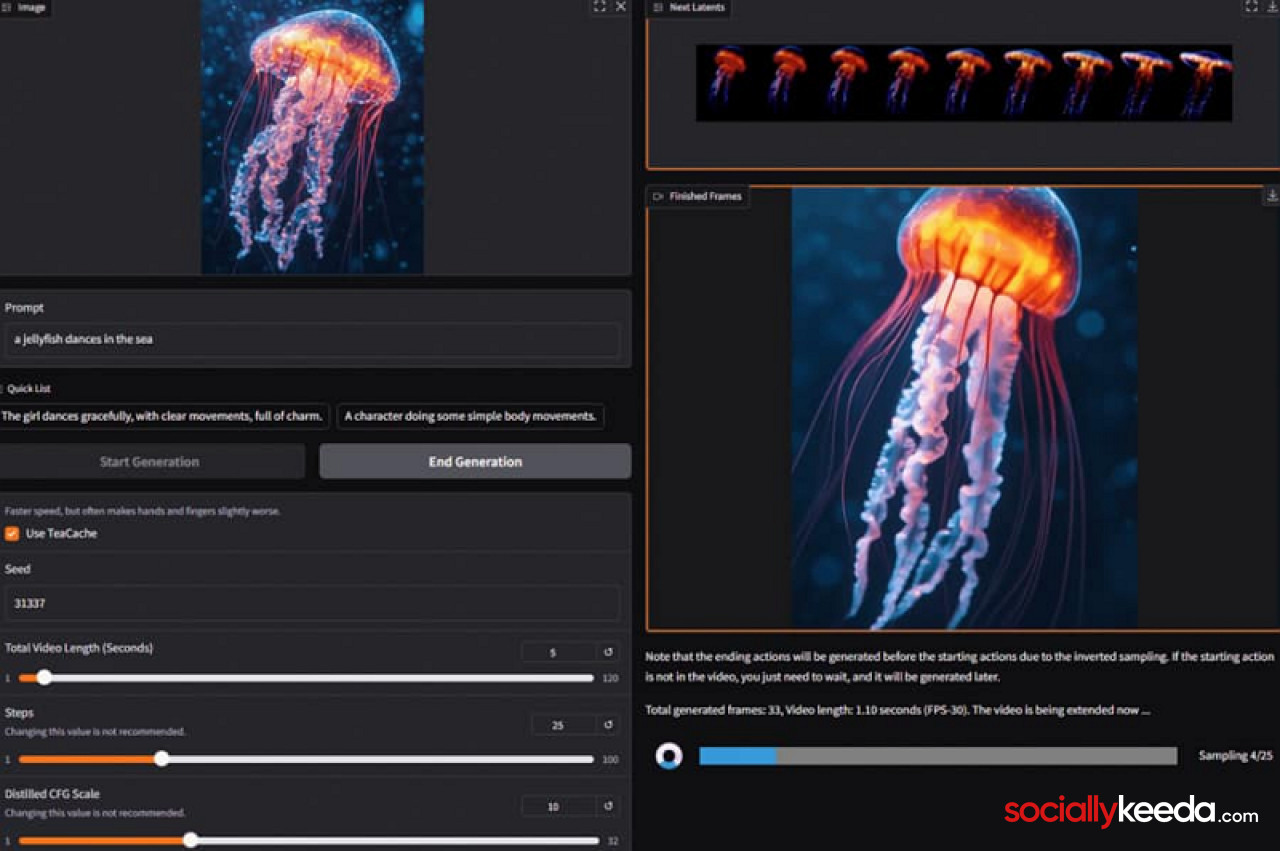The width and height of the screenshot is (1280, 851).
Task: Stop with the End Generation button
Action: (475, 462)
